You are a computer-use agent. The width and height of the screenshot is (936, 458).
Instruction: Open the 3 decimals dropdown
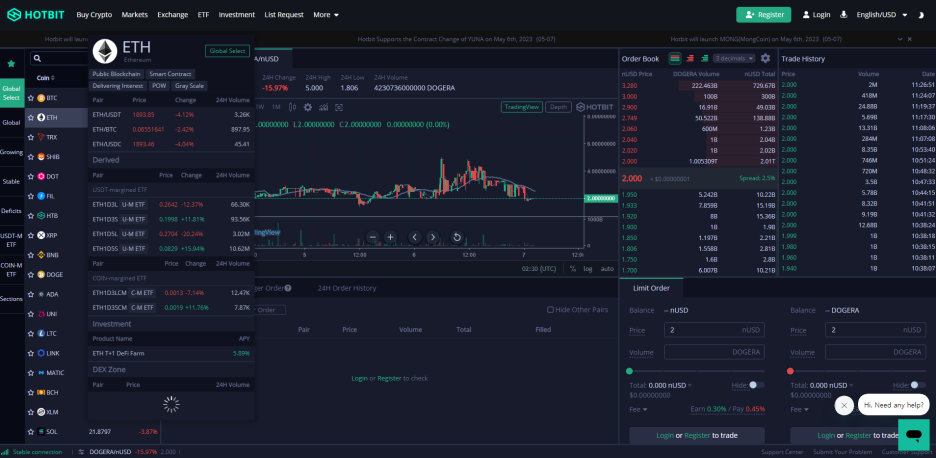734,59
